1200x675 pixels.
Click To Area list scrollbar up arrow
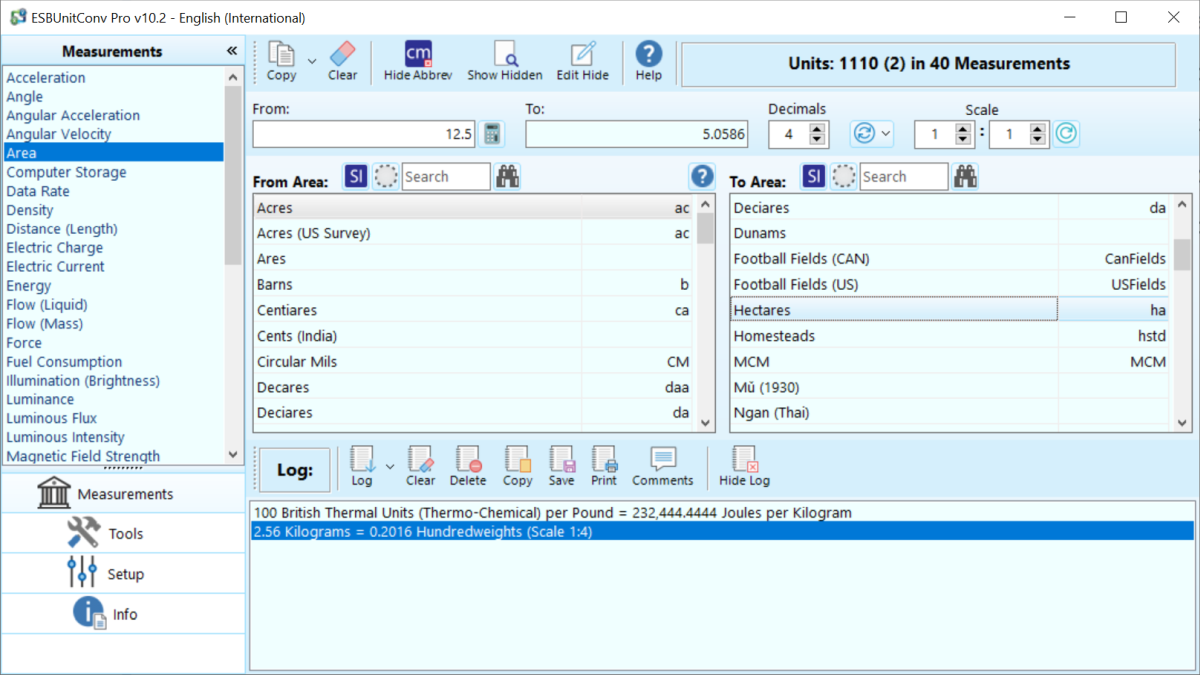[1182, 204]
